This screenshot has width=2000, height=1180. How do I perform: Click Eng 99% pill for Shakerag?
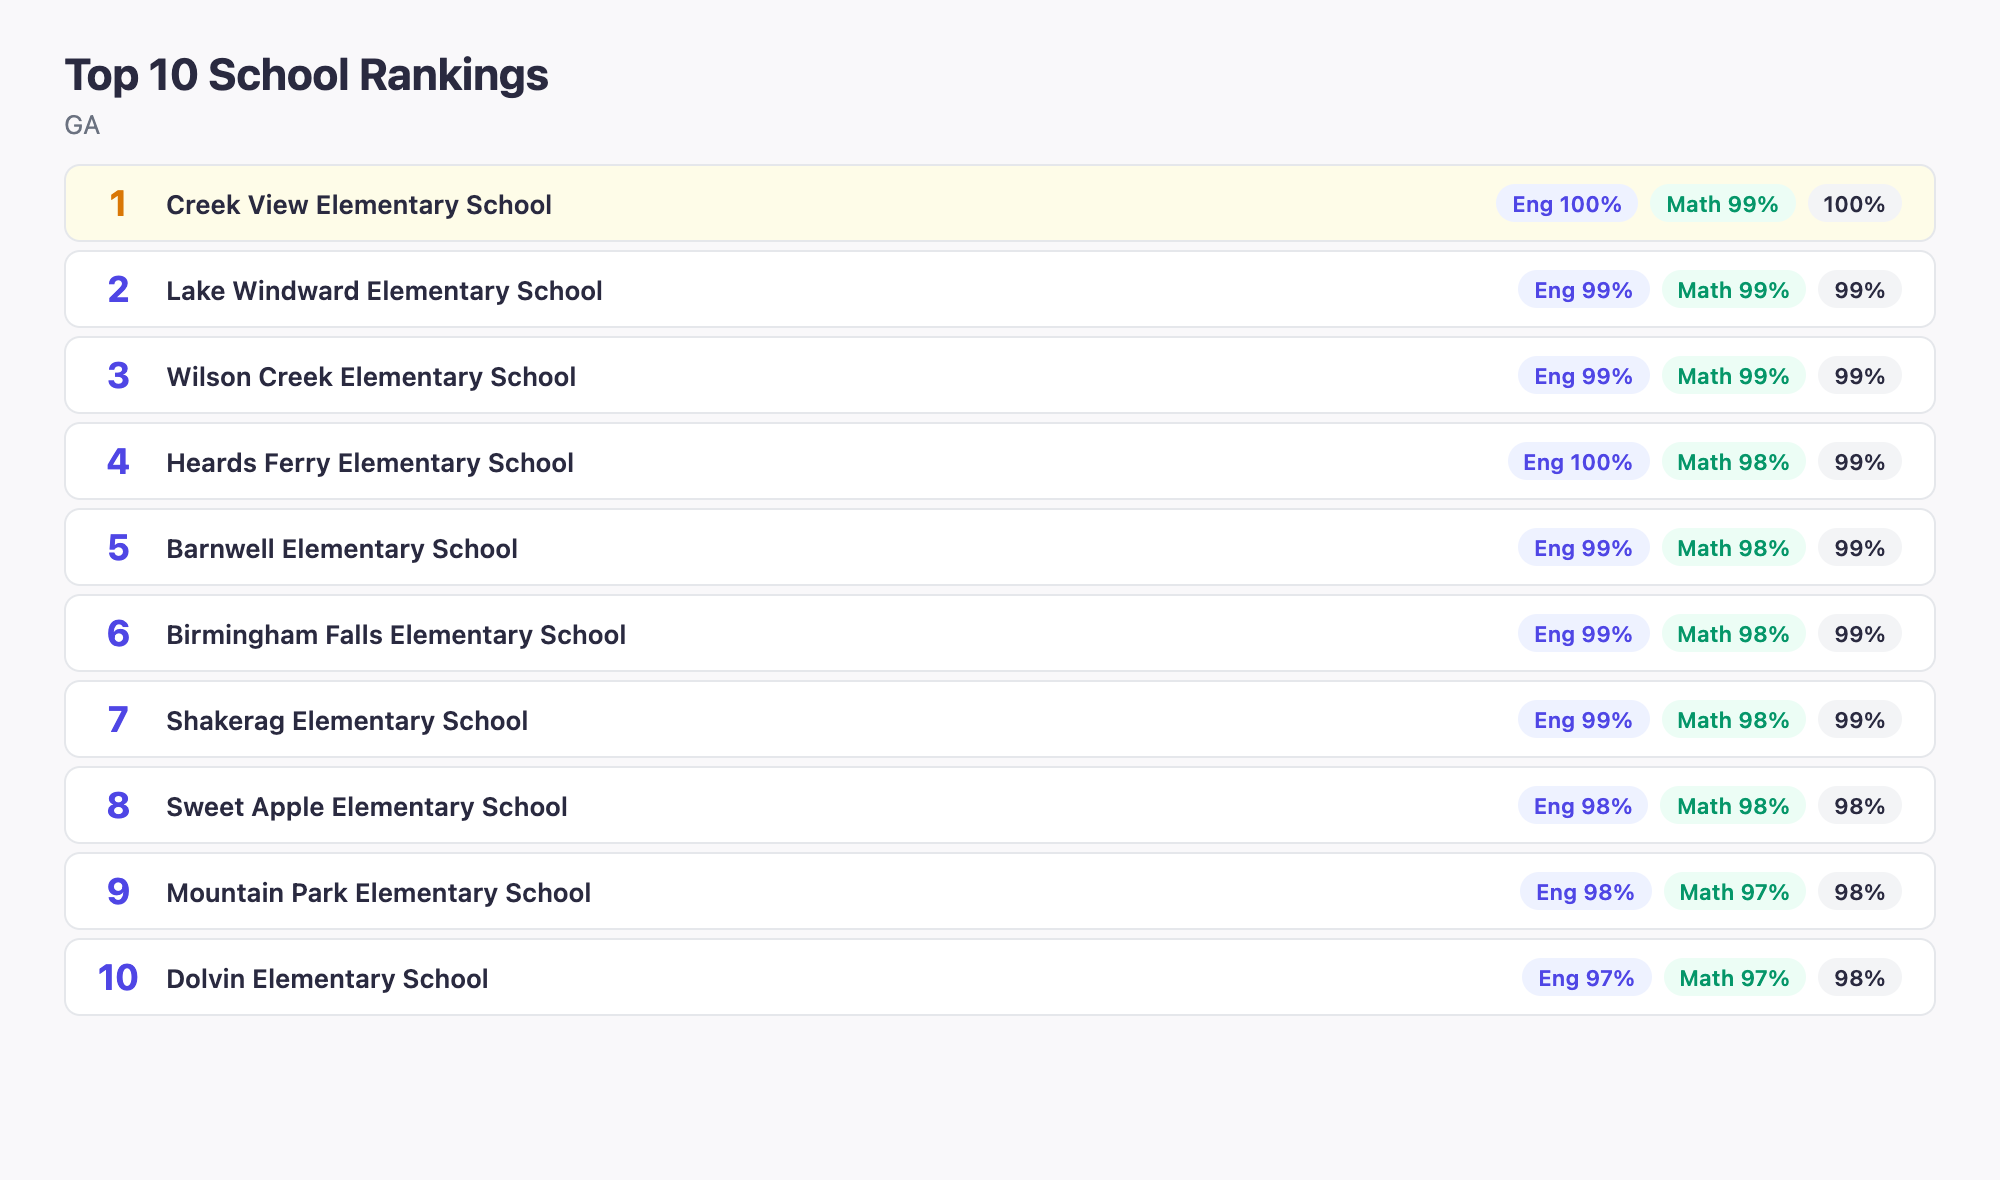pyautogui.click(x=1584, y=720)
